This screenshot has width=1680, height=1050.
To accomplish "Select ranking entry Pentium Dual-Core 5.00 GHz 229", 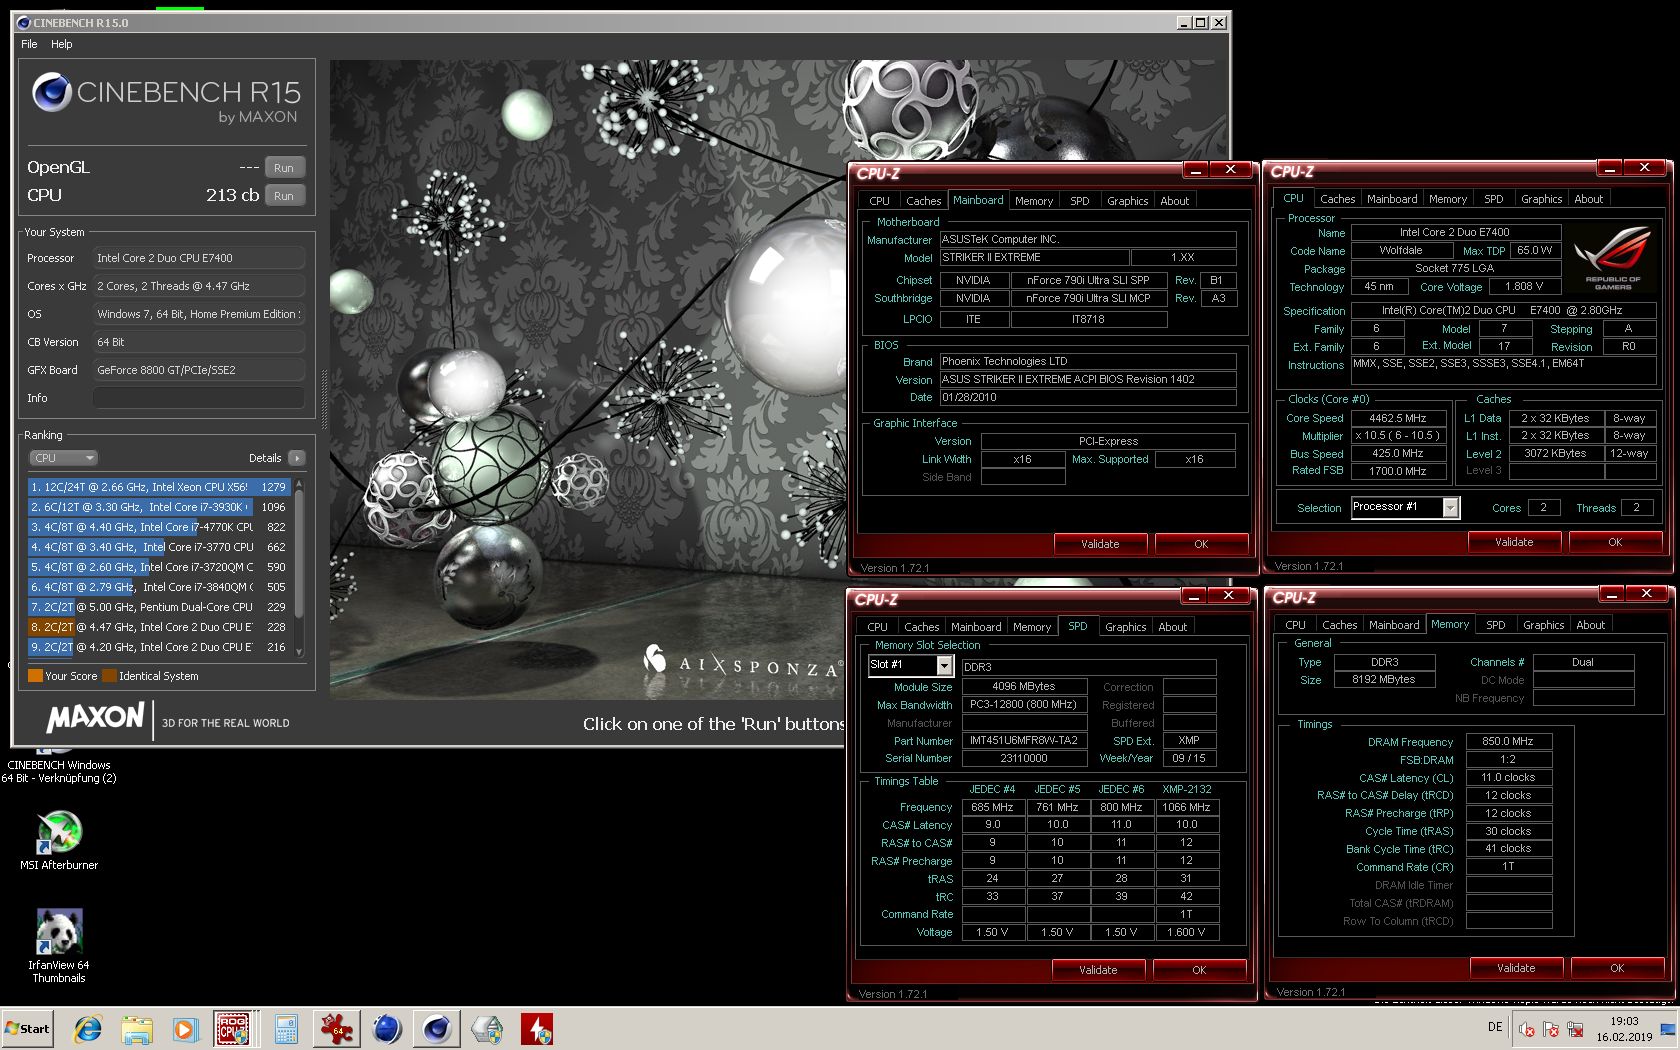I will [x=159, y=607].
